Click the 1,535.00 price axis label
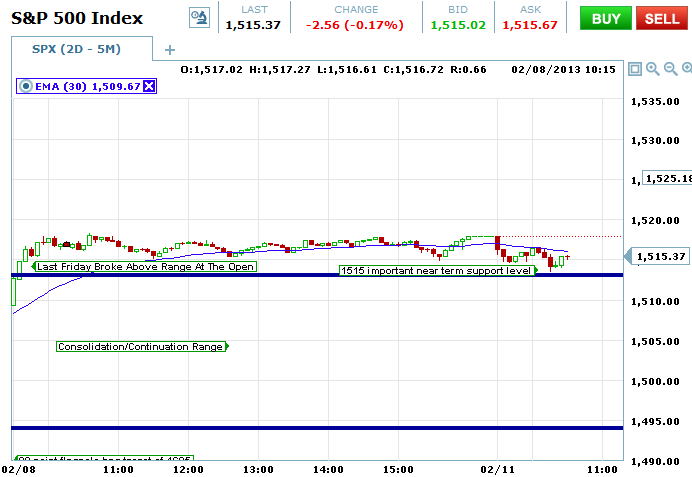Image resolution: width=692 pixels, height=477 pixels. click(655, 102)
